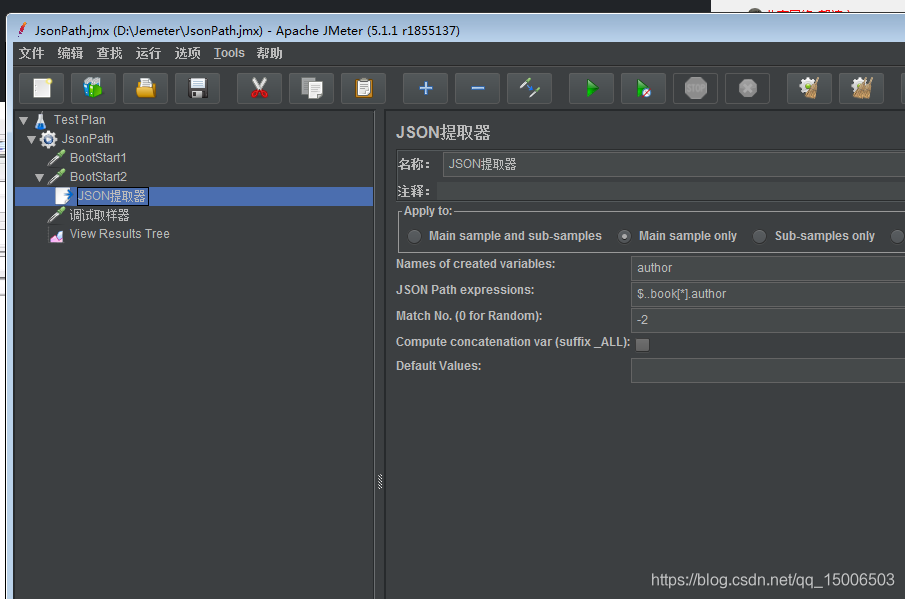The height and width of the screenshot is (599, 905).
Task: Click Names of created variables field
Action: [768, 268]
